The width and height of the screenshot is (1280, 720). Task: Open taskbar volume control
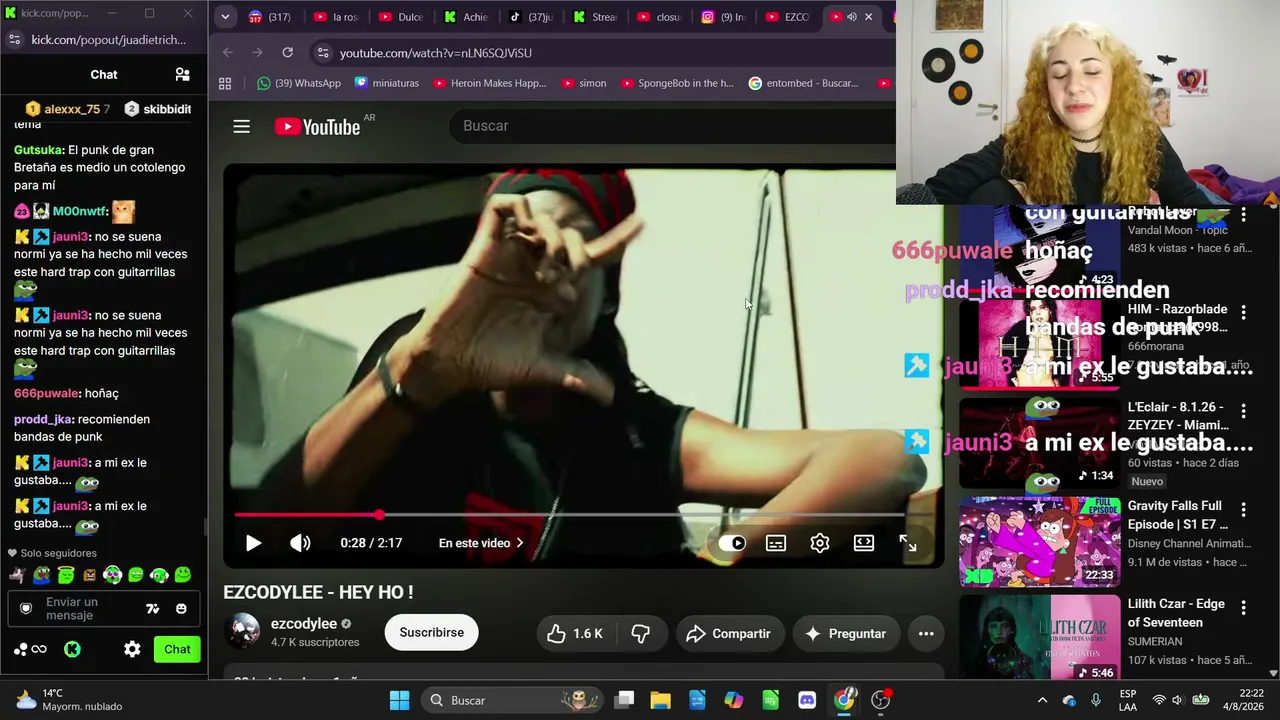point(1179,700)
